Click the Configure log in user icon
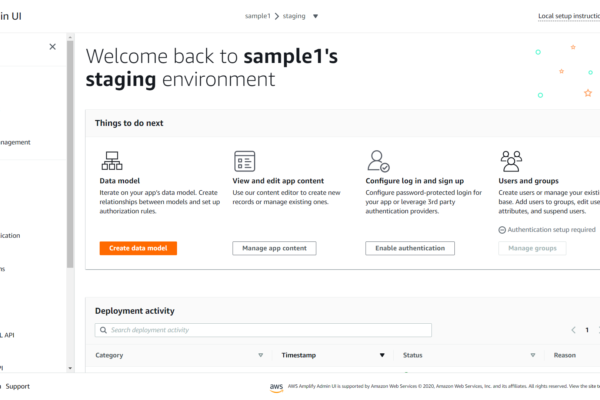The image size is (600, 400). [x=378, y=161]
